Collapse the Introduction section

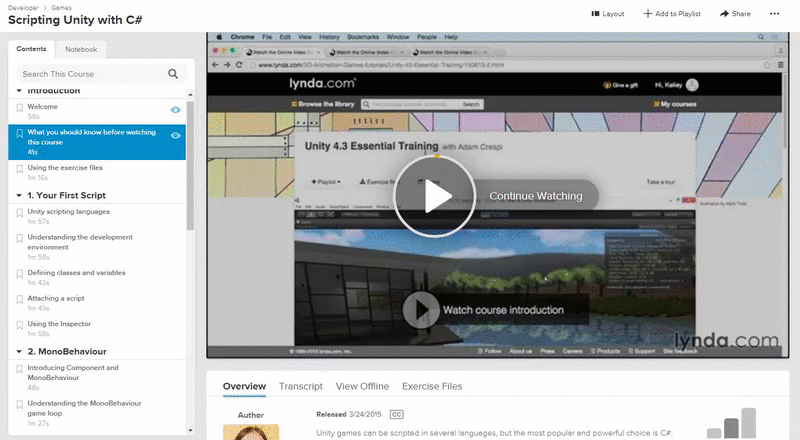[19, 91]
